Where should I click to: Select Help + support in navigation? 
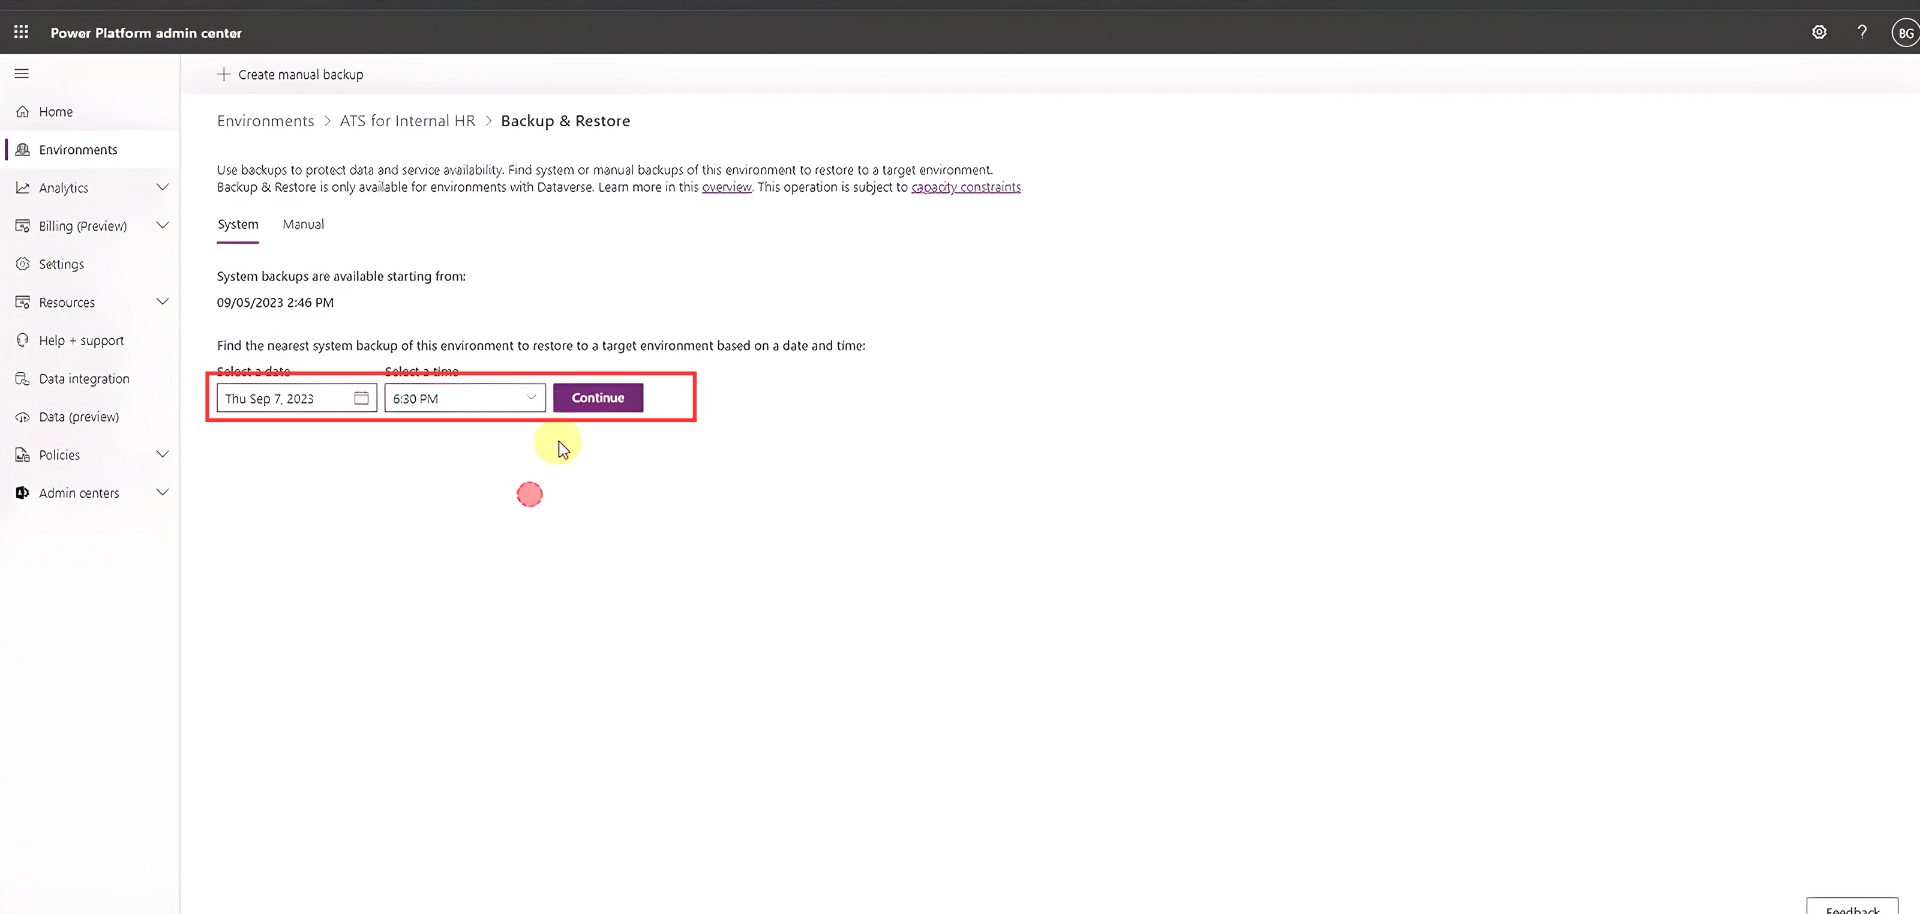(90, 341)
